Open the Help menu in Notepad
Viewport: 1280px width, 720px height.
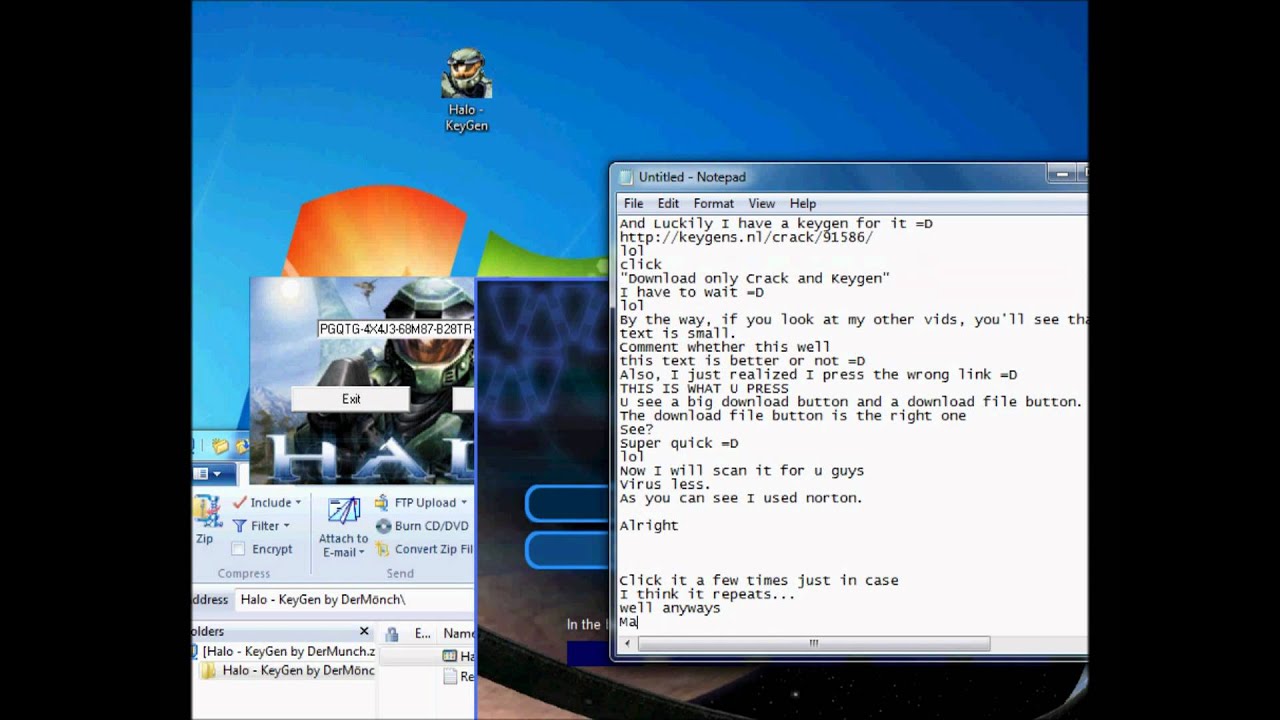[x=803, y=203]
